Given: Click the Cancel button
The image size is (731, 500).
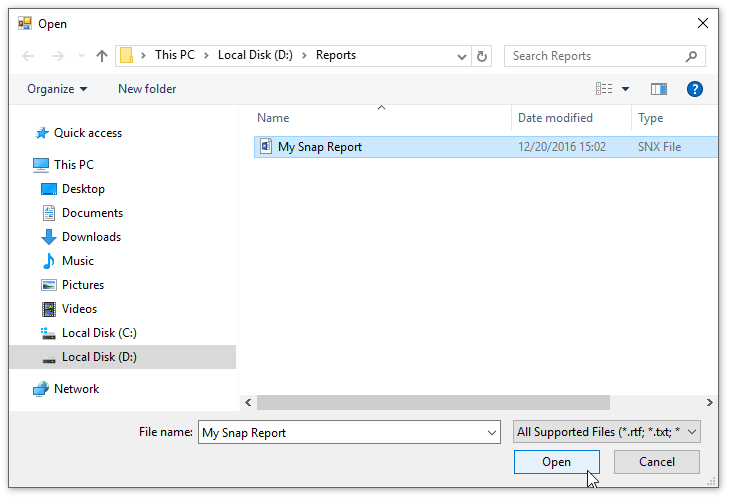Looking at the screenshot, I should [656, 462].
